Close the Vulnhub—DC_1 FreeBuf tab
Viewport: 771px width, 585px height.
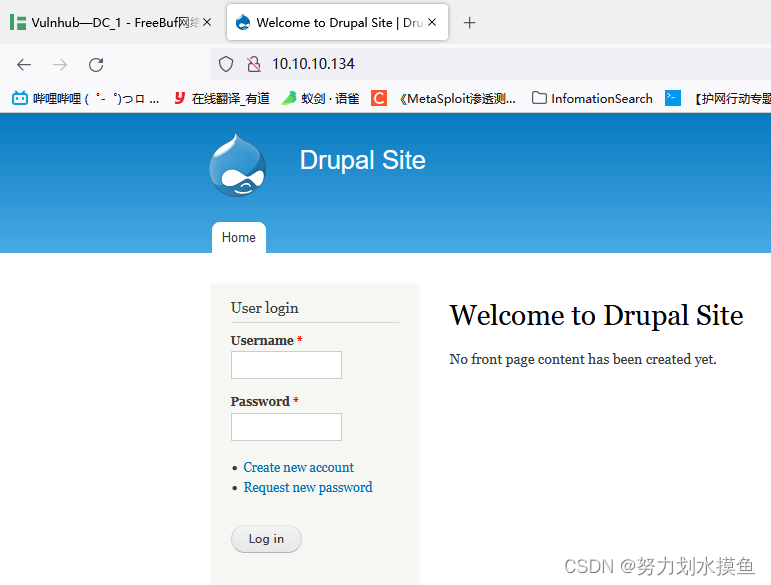tap(207, 22)
